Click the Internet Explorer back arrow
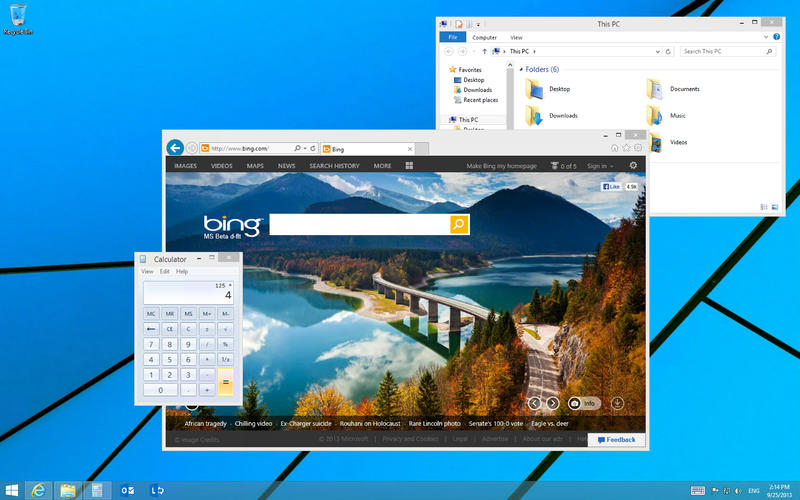Viewport: 800px width, 500px height. [x=175, y=147]
